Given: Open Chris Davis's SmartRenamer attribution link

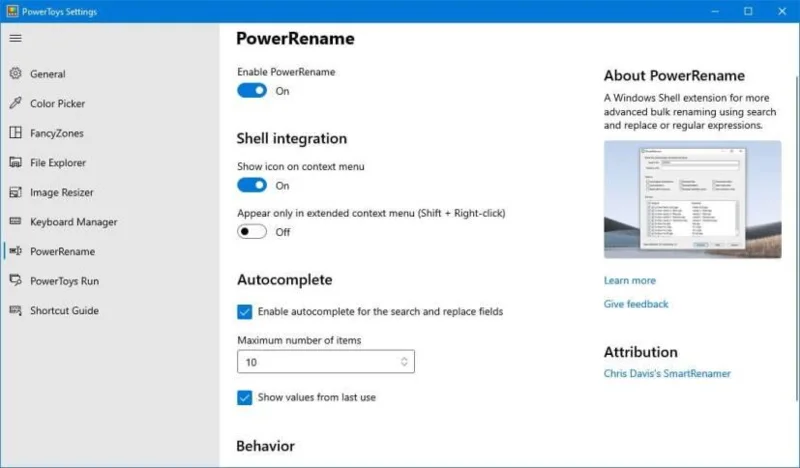Looking at the screenshot, I should (667, 373).
